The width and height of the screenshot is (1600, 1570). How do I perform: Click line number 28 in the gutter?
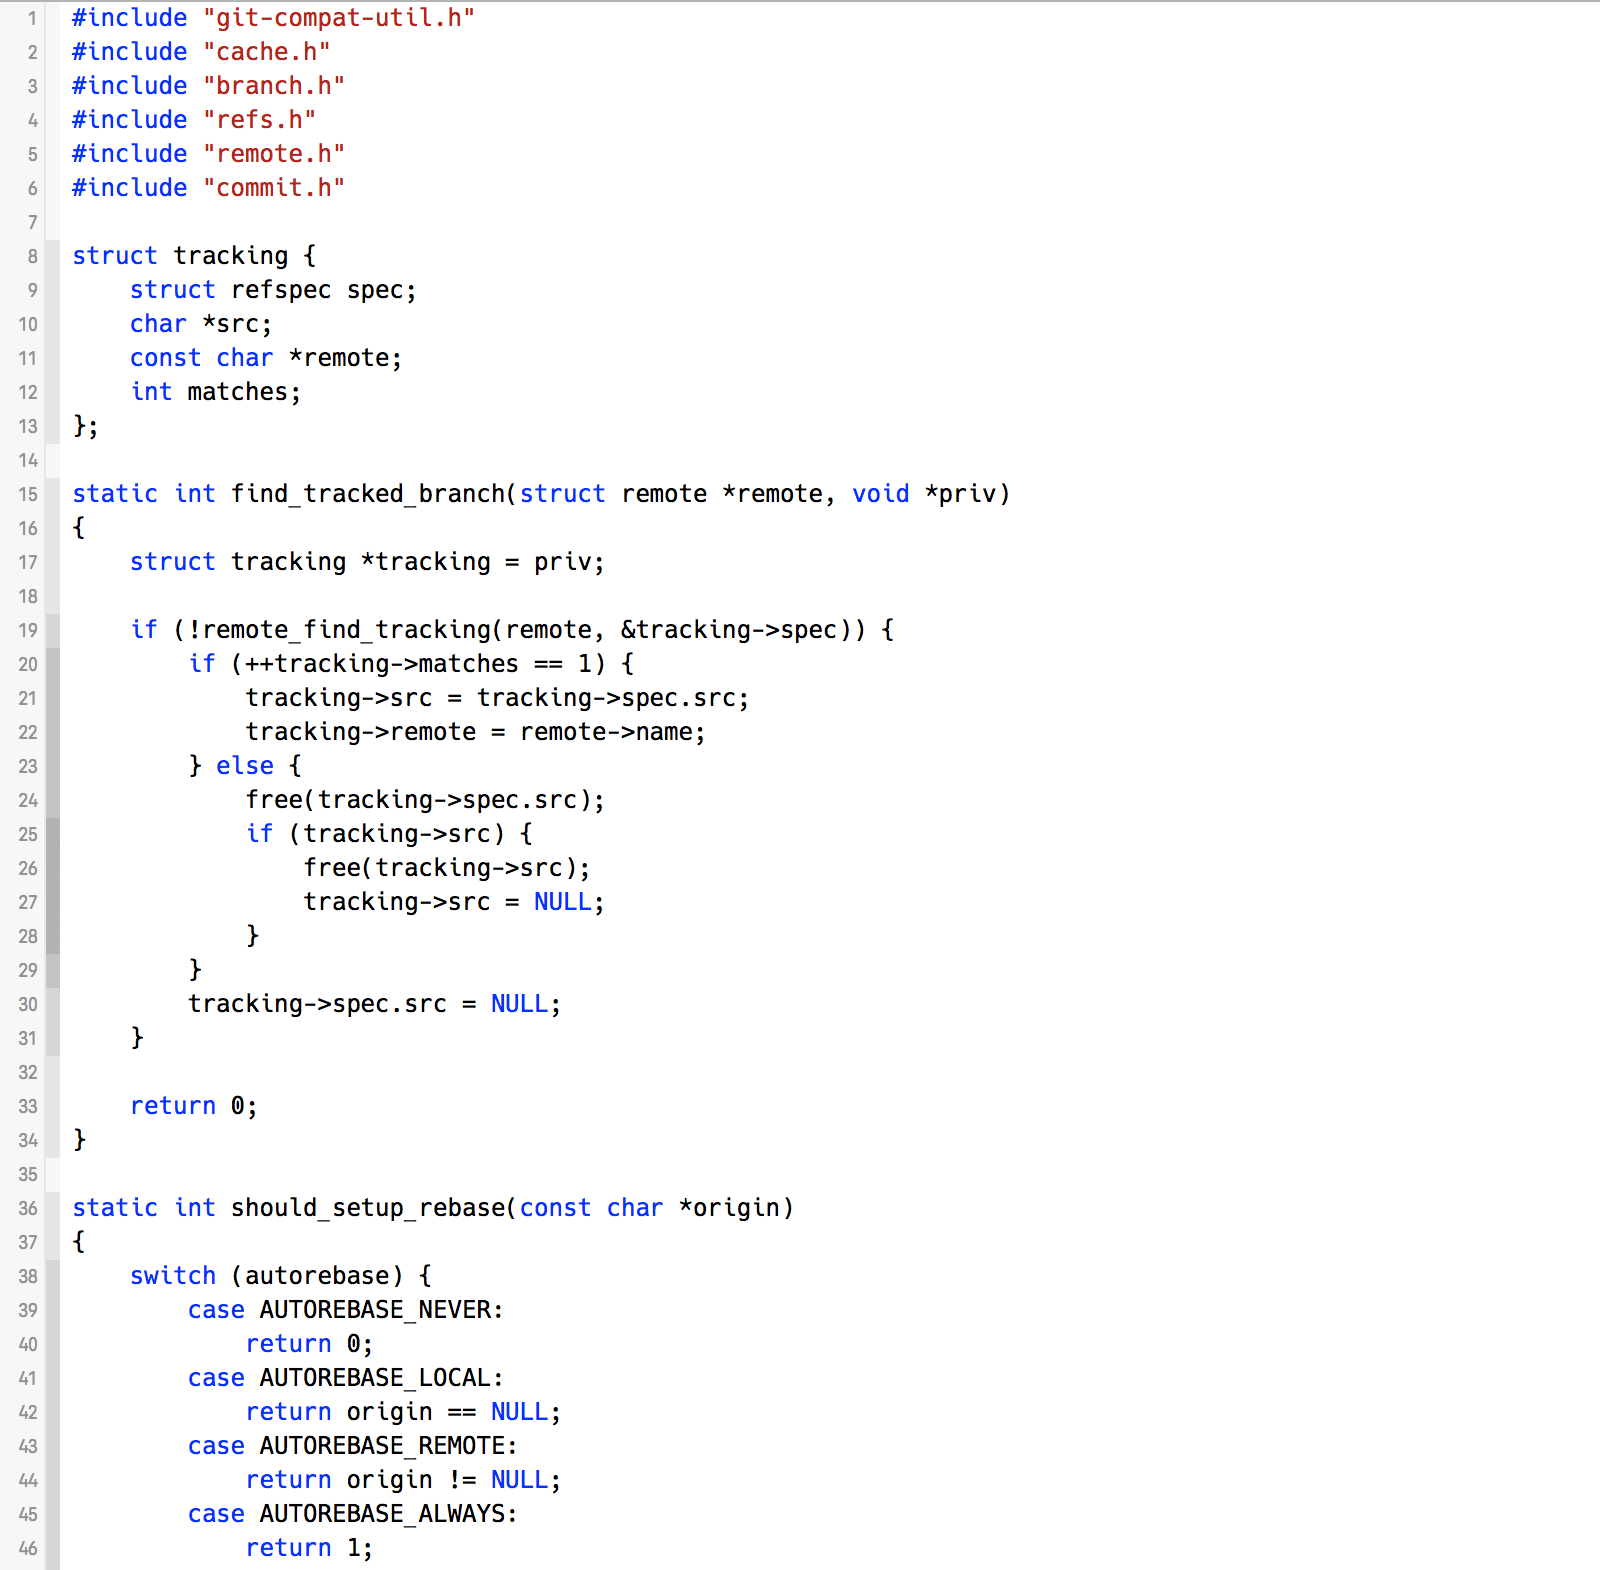pos(27,936)
